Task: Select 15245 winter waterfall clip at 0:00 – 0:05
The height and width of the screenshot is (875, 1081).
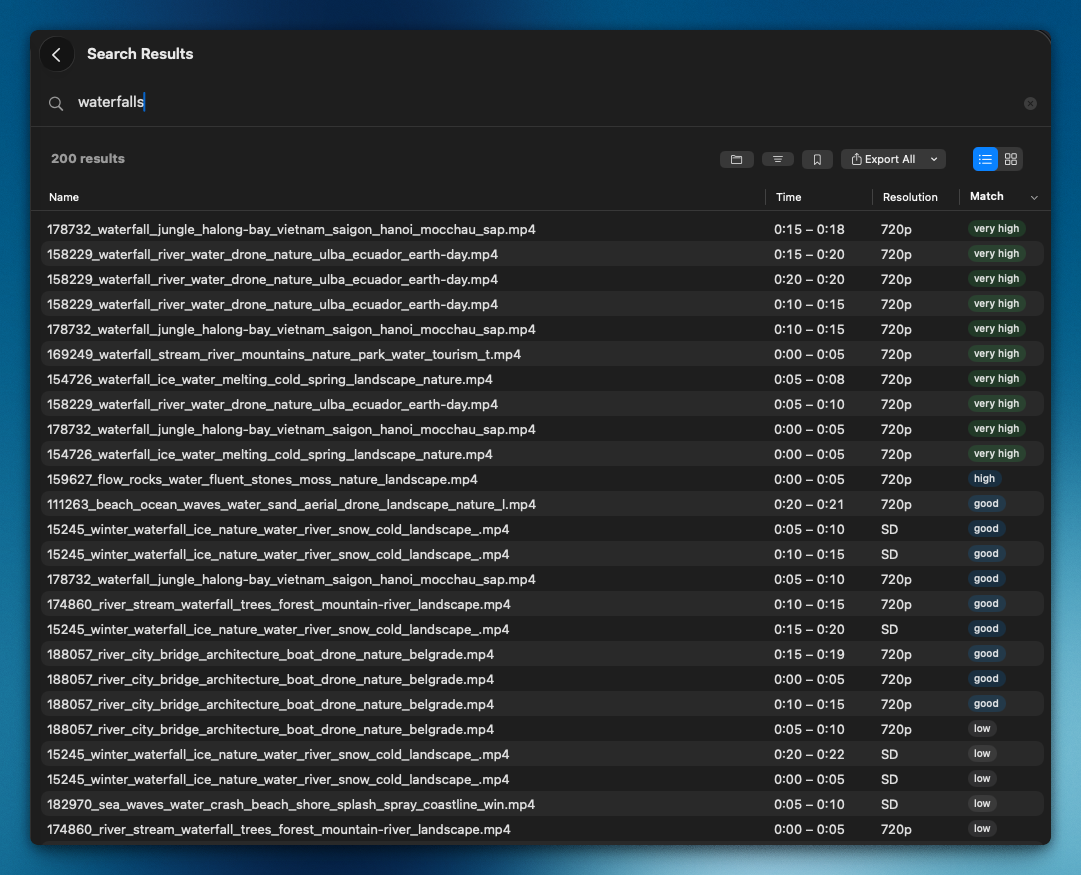Action: [542, 779]
